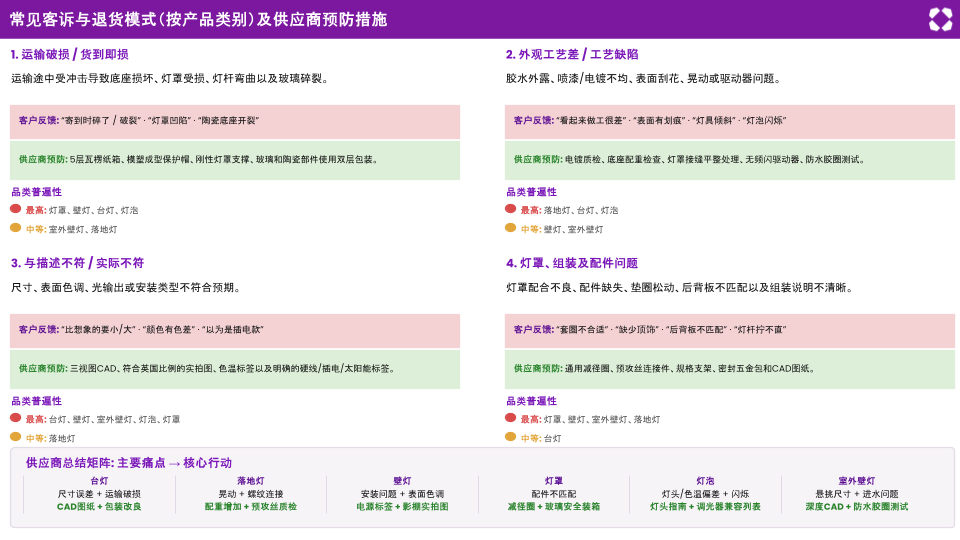Click green action 电源标签 + 影棚实拍图

tap(402, 507)
